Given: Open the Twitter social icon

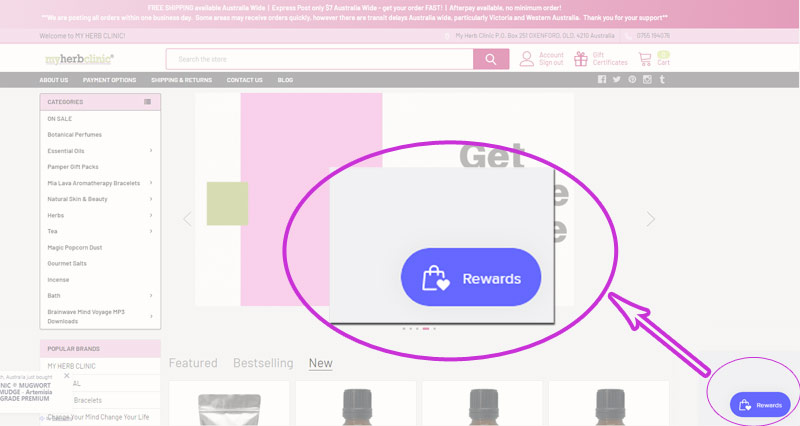Looking at the screenshot, I should (x=617, y=80).
